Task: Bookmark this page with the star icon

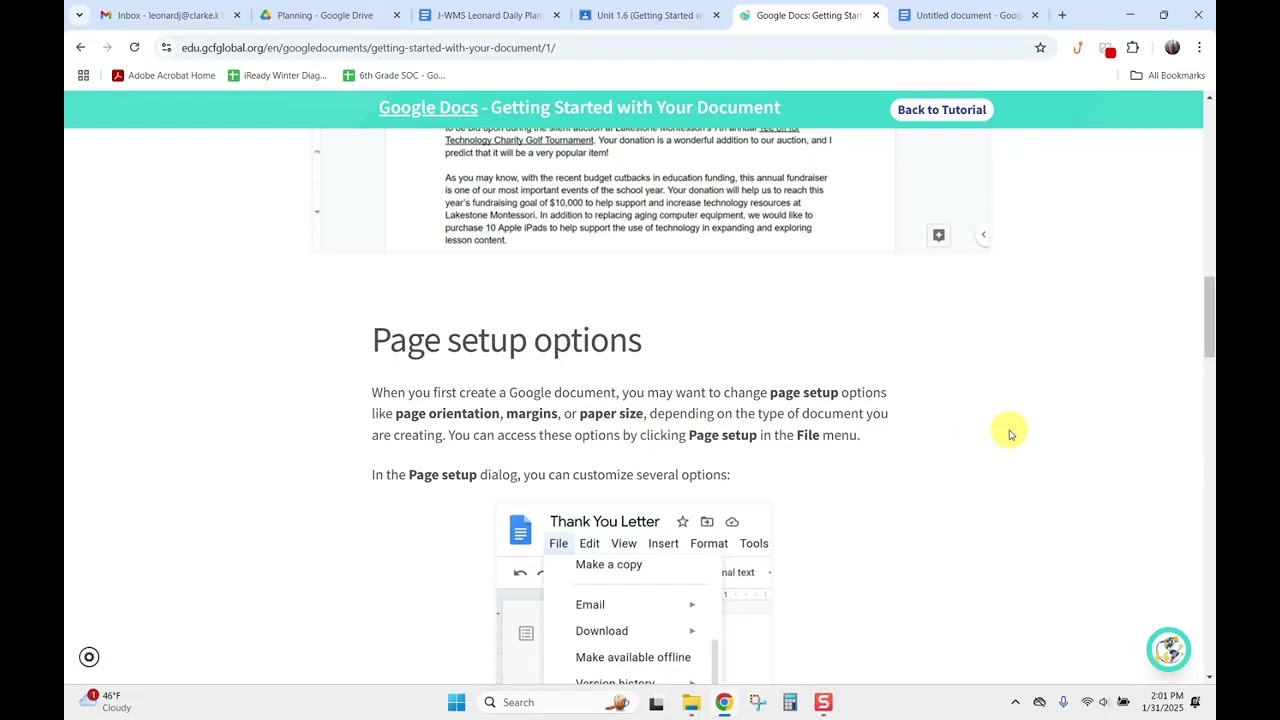Action: tap(1040, 47)
